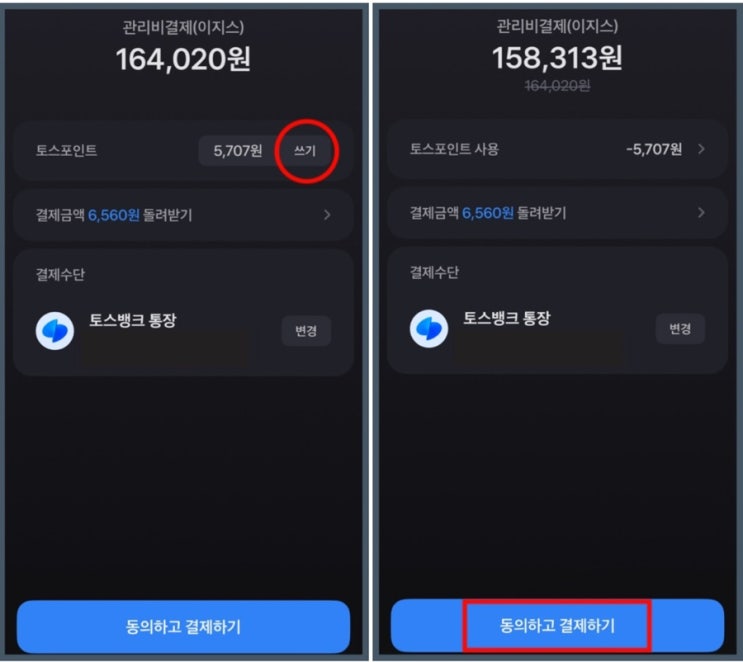Screen dimensions: 743x662
Task: Click the Toss Bank logo icon in the left screen
Action: pos(55,331)
